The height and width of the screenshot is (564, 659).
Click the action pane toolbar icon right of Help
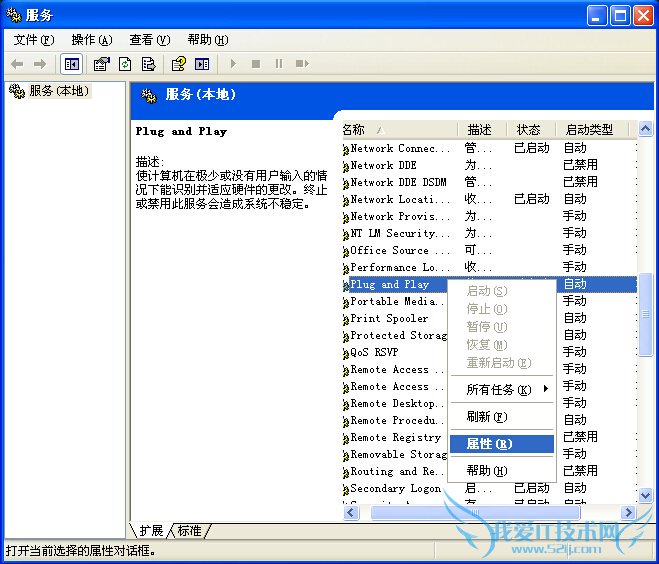pyautogui.click(x=202, y=64)
